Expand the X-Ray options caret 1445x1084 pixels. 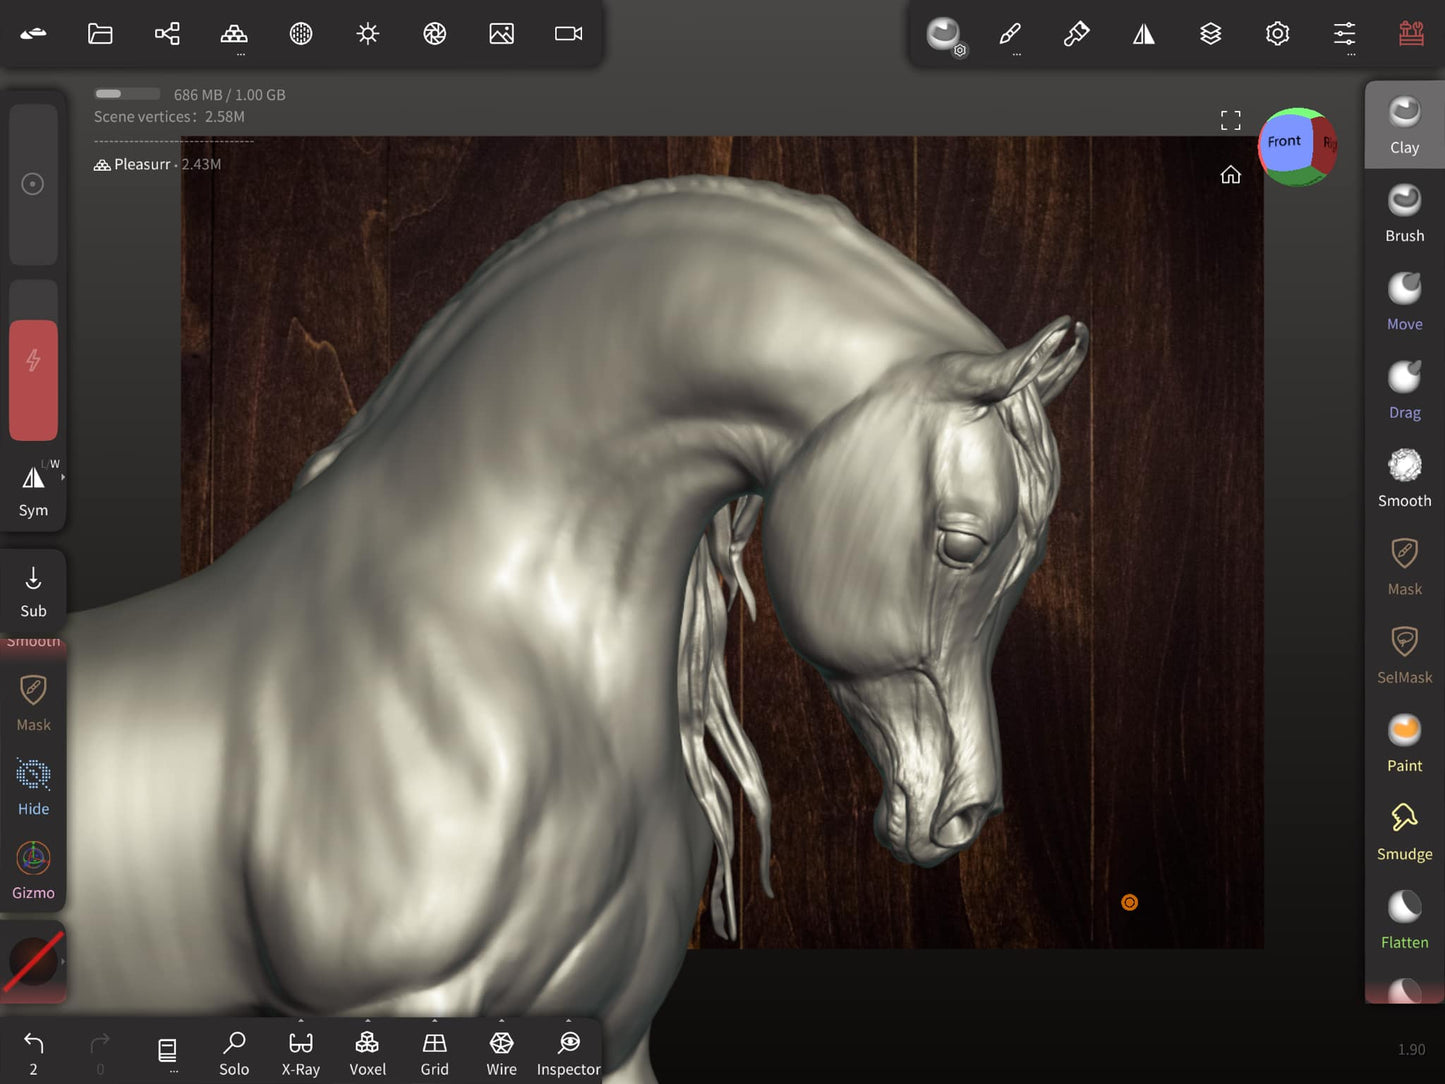[x=301, y=1021]
